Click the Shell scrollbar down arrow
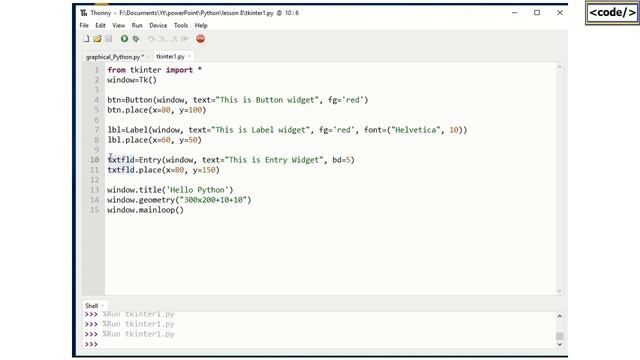Screen dimensions: 640x360 pyautogui.click(x=560, y=344)
